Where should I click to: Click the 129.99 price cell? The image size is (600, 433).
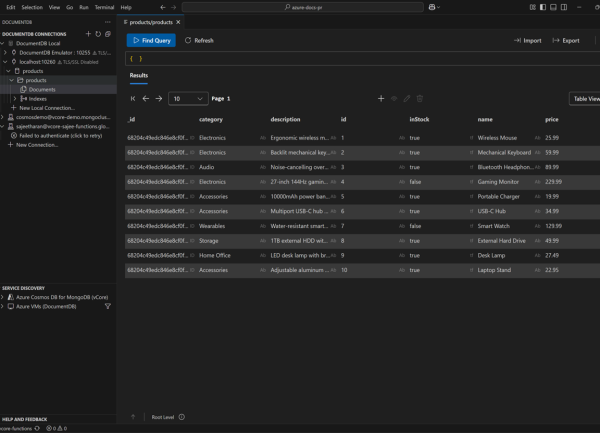[553, 226]
